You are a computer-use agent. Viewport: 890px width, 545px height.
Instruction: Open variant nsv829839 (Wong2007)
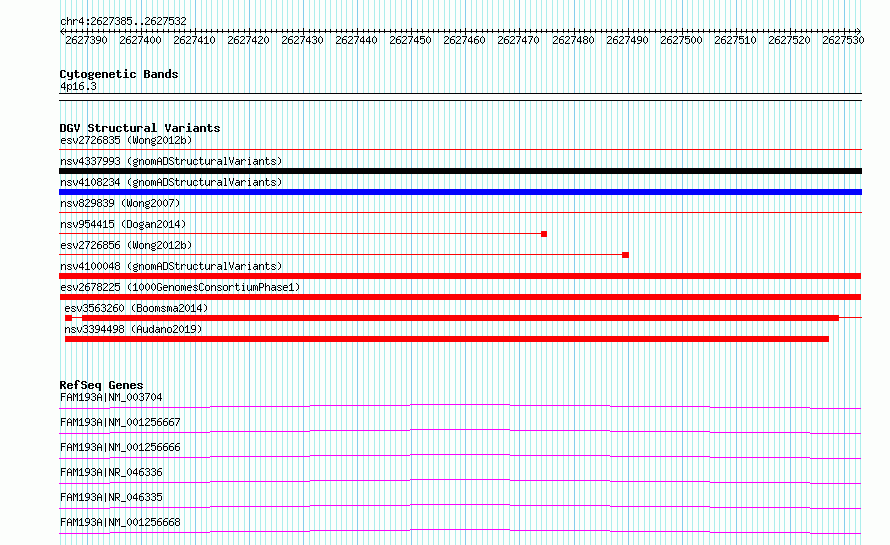pos(120,203)
